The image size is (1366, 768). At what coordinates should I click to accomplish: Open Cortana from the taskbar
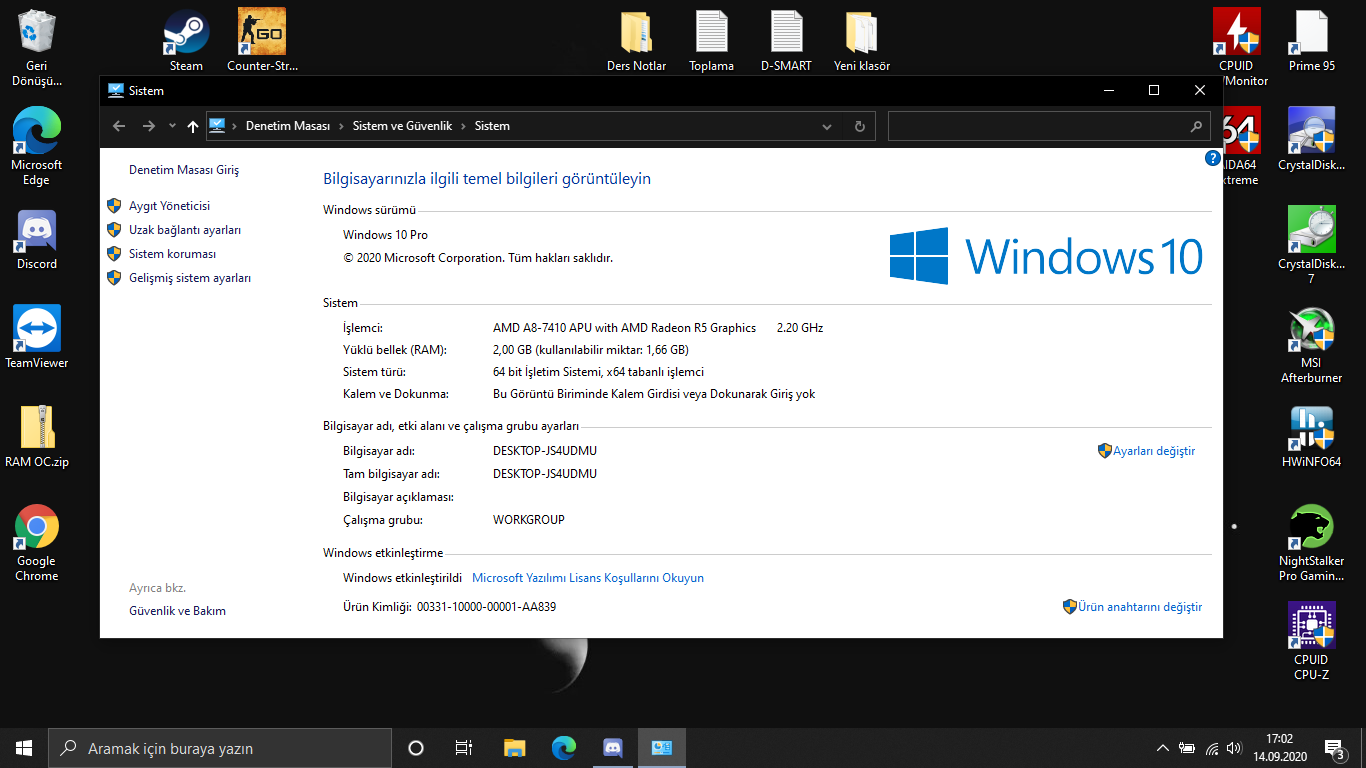[416, 748]
